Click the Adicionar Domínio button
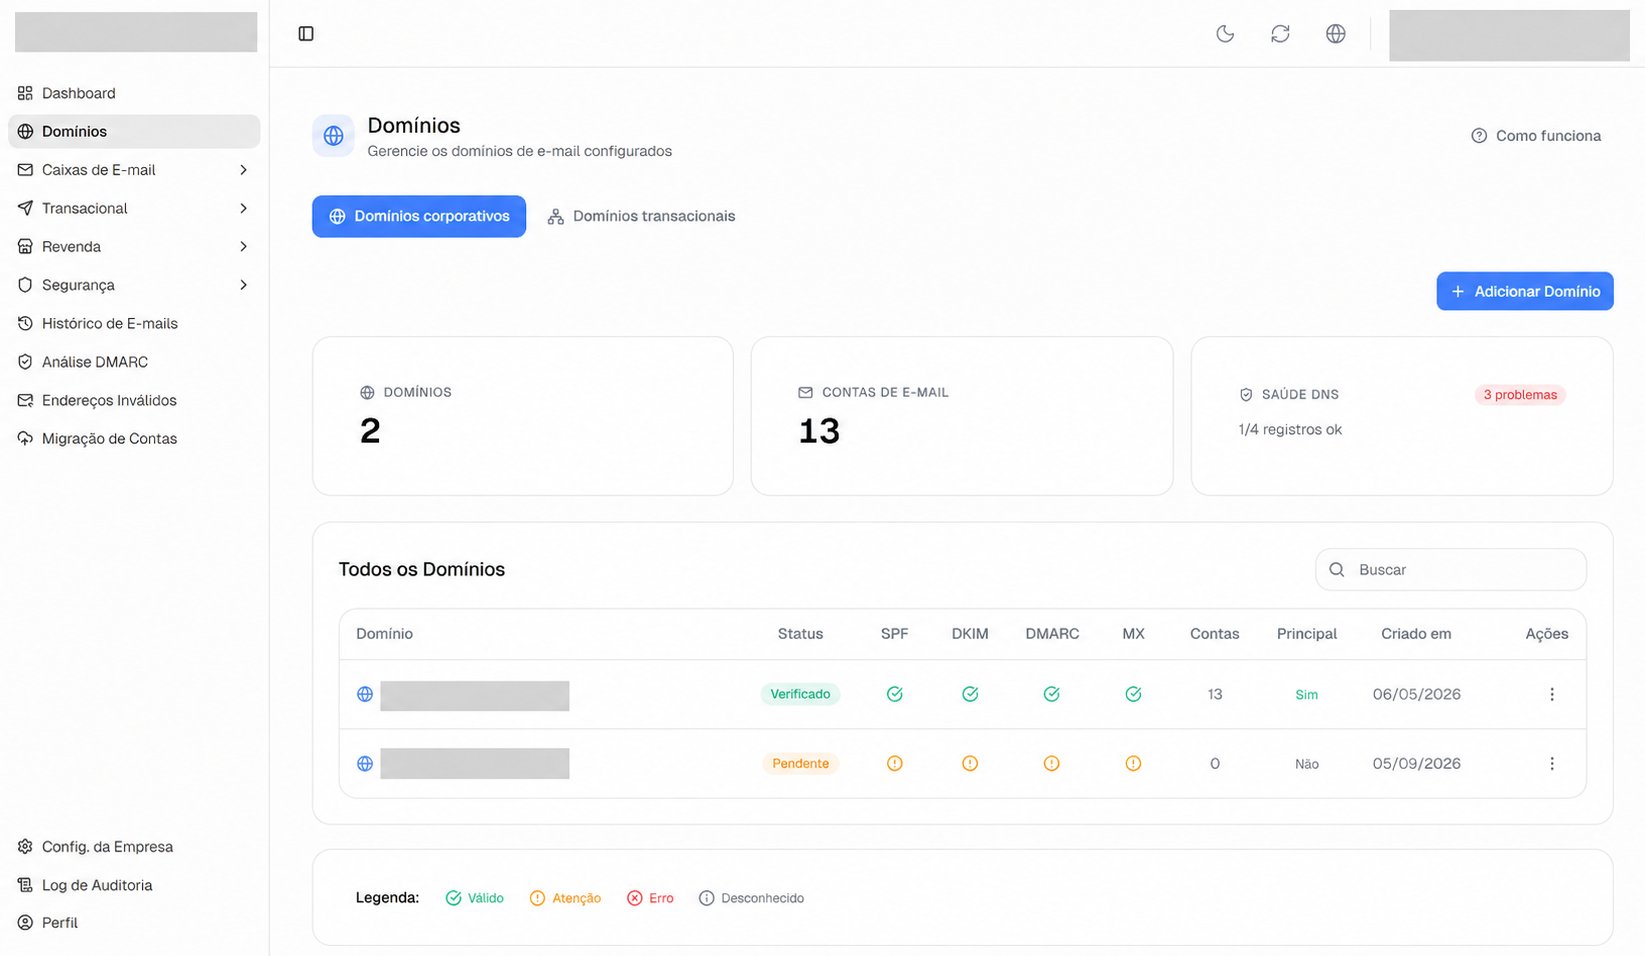The height and width of the screenshot is (956, 1645). coord(1525,291)
